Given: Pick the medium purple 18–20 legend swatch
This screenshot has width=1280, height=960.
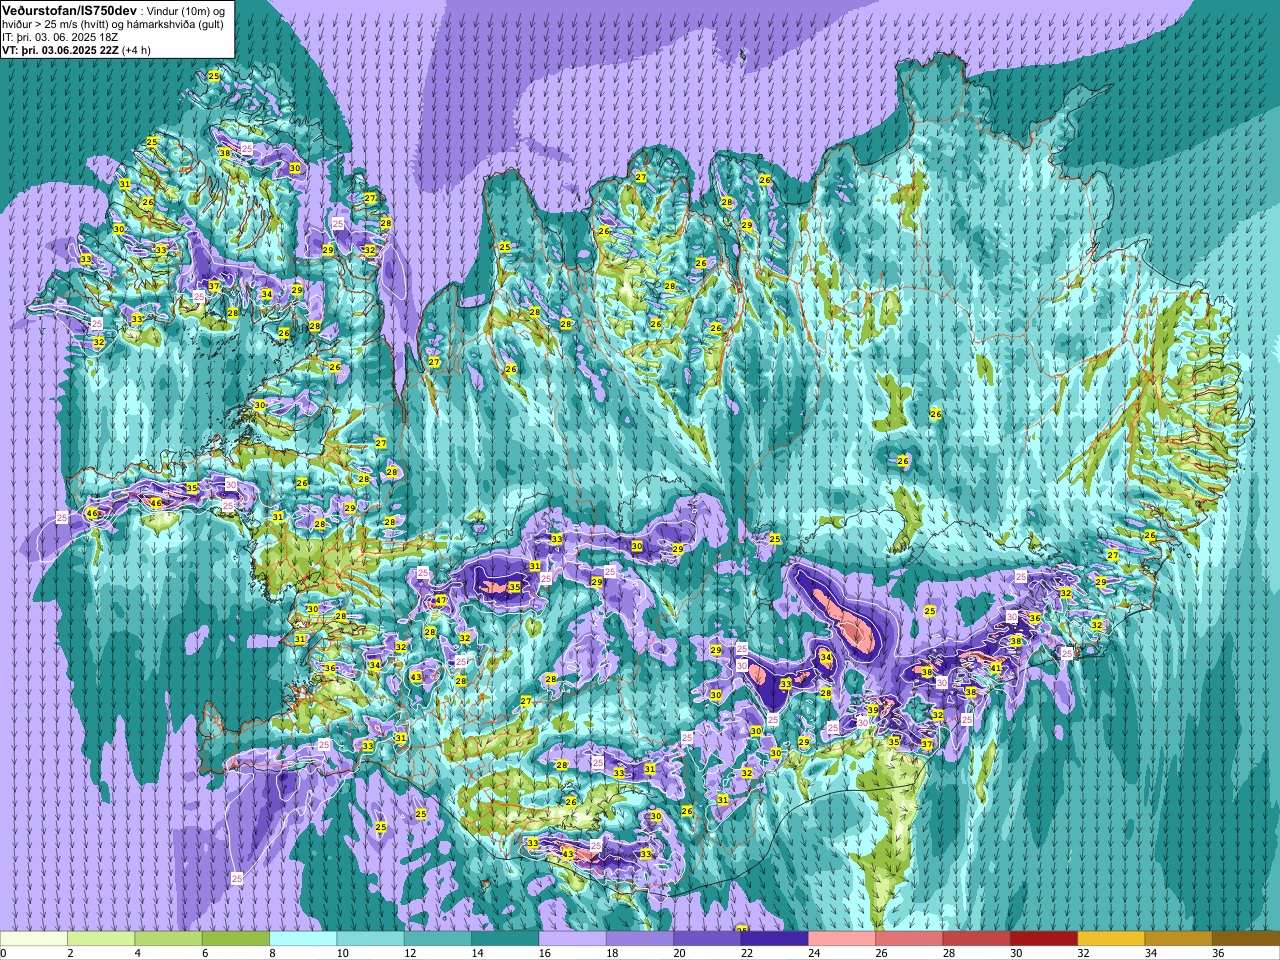Looking at the screenshot, I should coord(640,939).
